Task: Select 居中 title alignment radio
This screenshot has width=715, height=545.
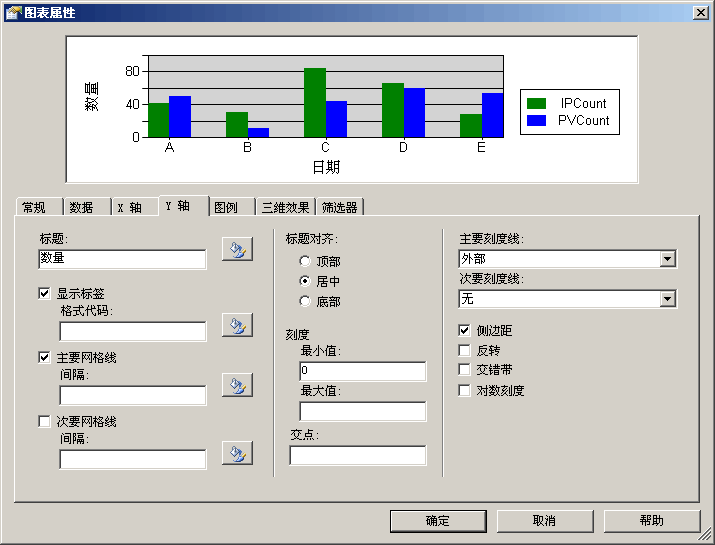Action: (x=305, y=281)
